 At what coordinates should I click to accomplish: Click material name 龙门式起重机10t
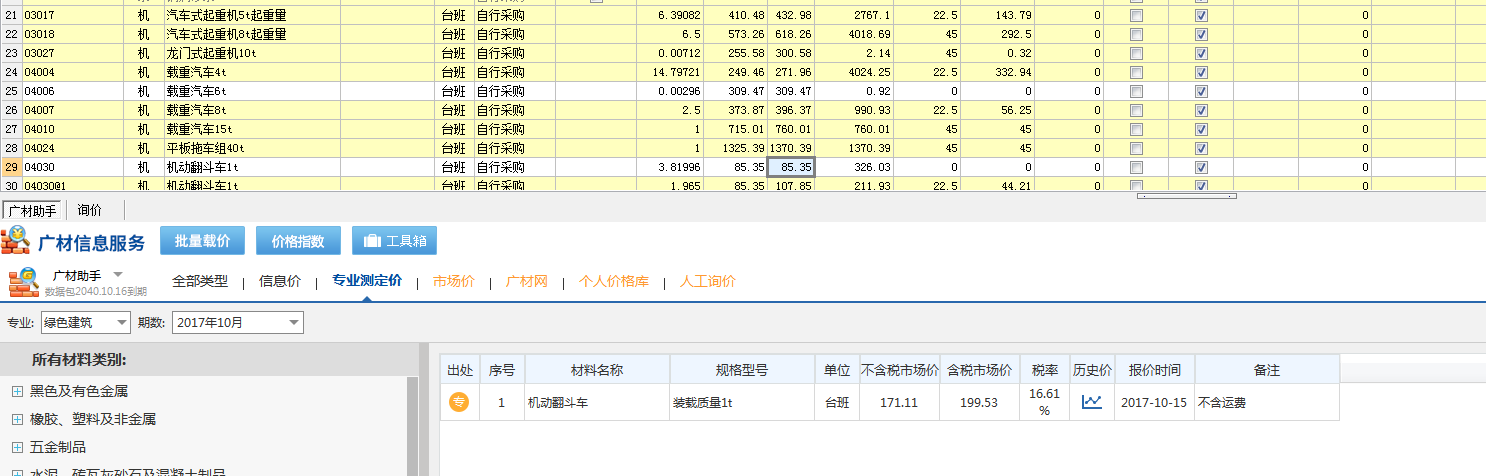pos(211,53)
